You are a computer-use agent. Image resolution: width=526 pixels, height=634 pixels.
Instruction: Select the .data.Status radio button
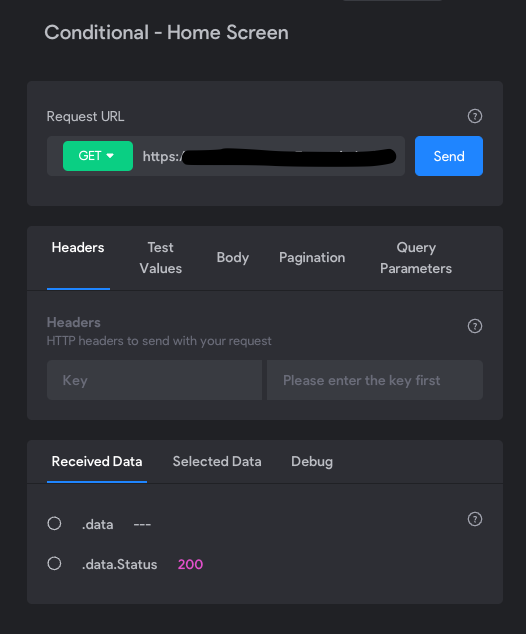(x=54, y=564)
